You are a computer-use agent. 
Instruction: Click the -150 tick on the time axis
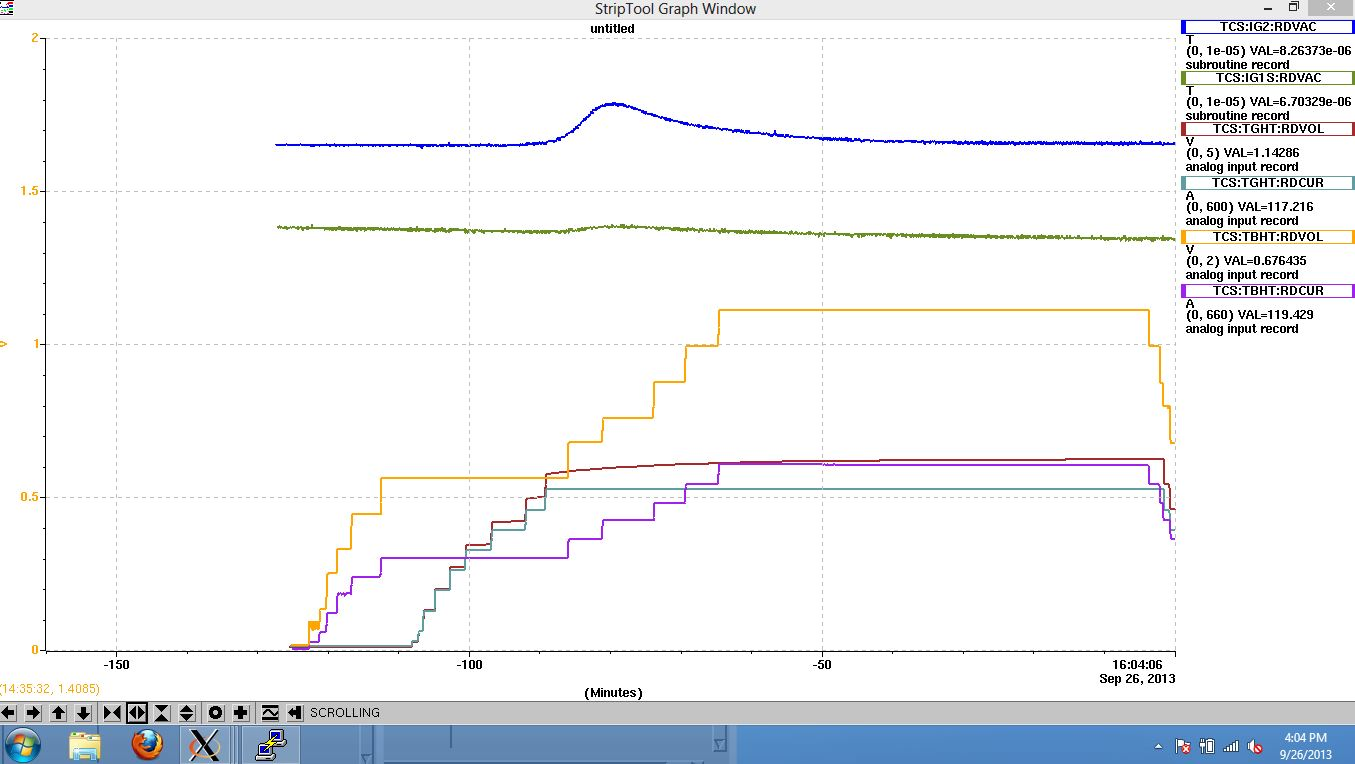click(117, 664)
